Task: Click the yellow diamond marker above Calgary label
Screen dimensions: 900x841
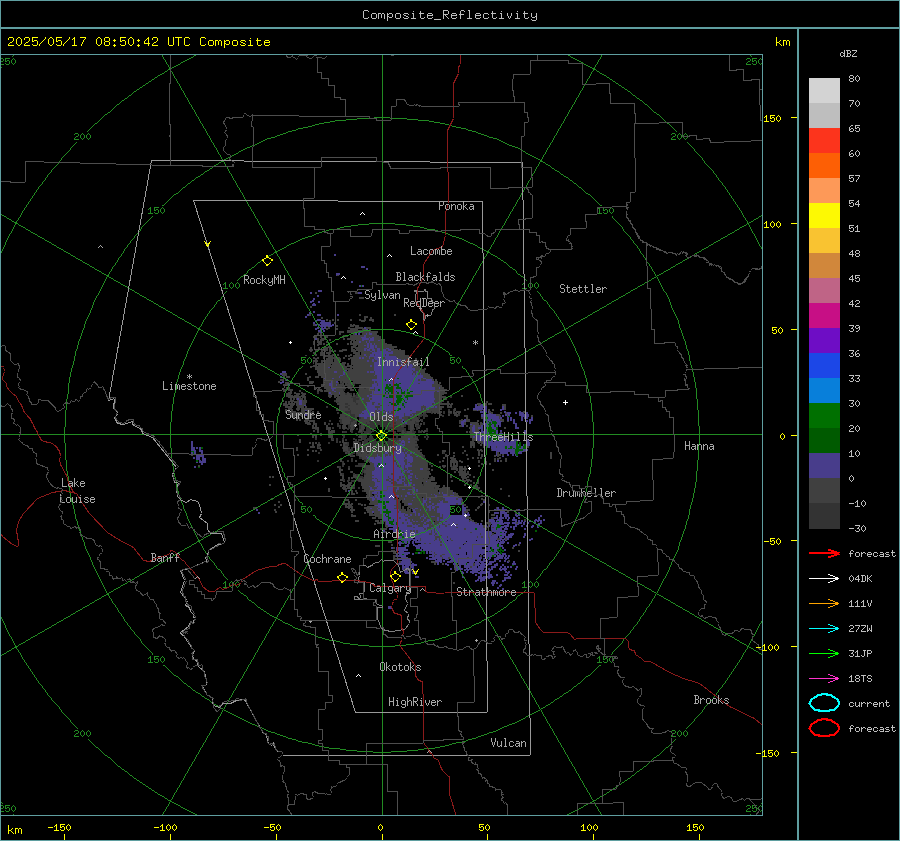Action: tap(395, 576)
